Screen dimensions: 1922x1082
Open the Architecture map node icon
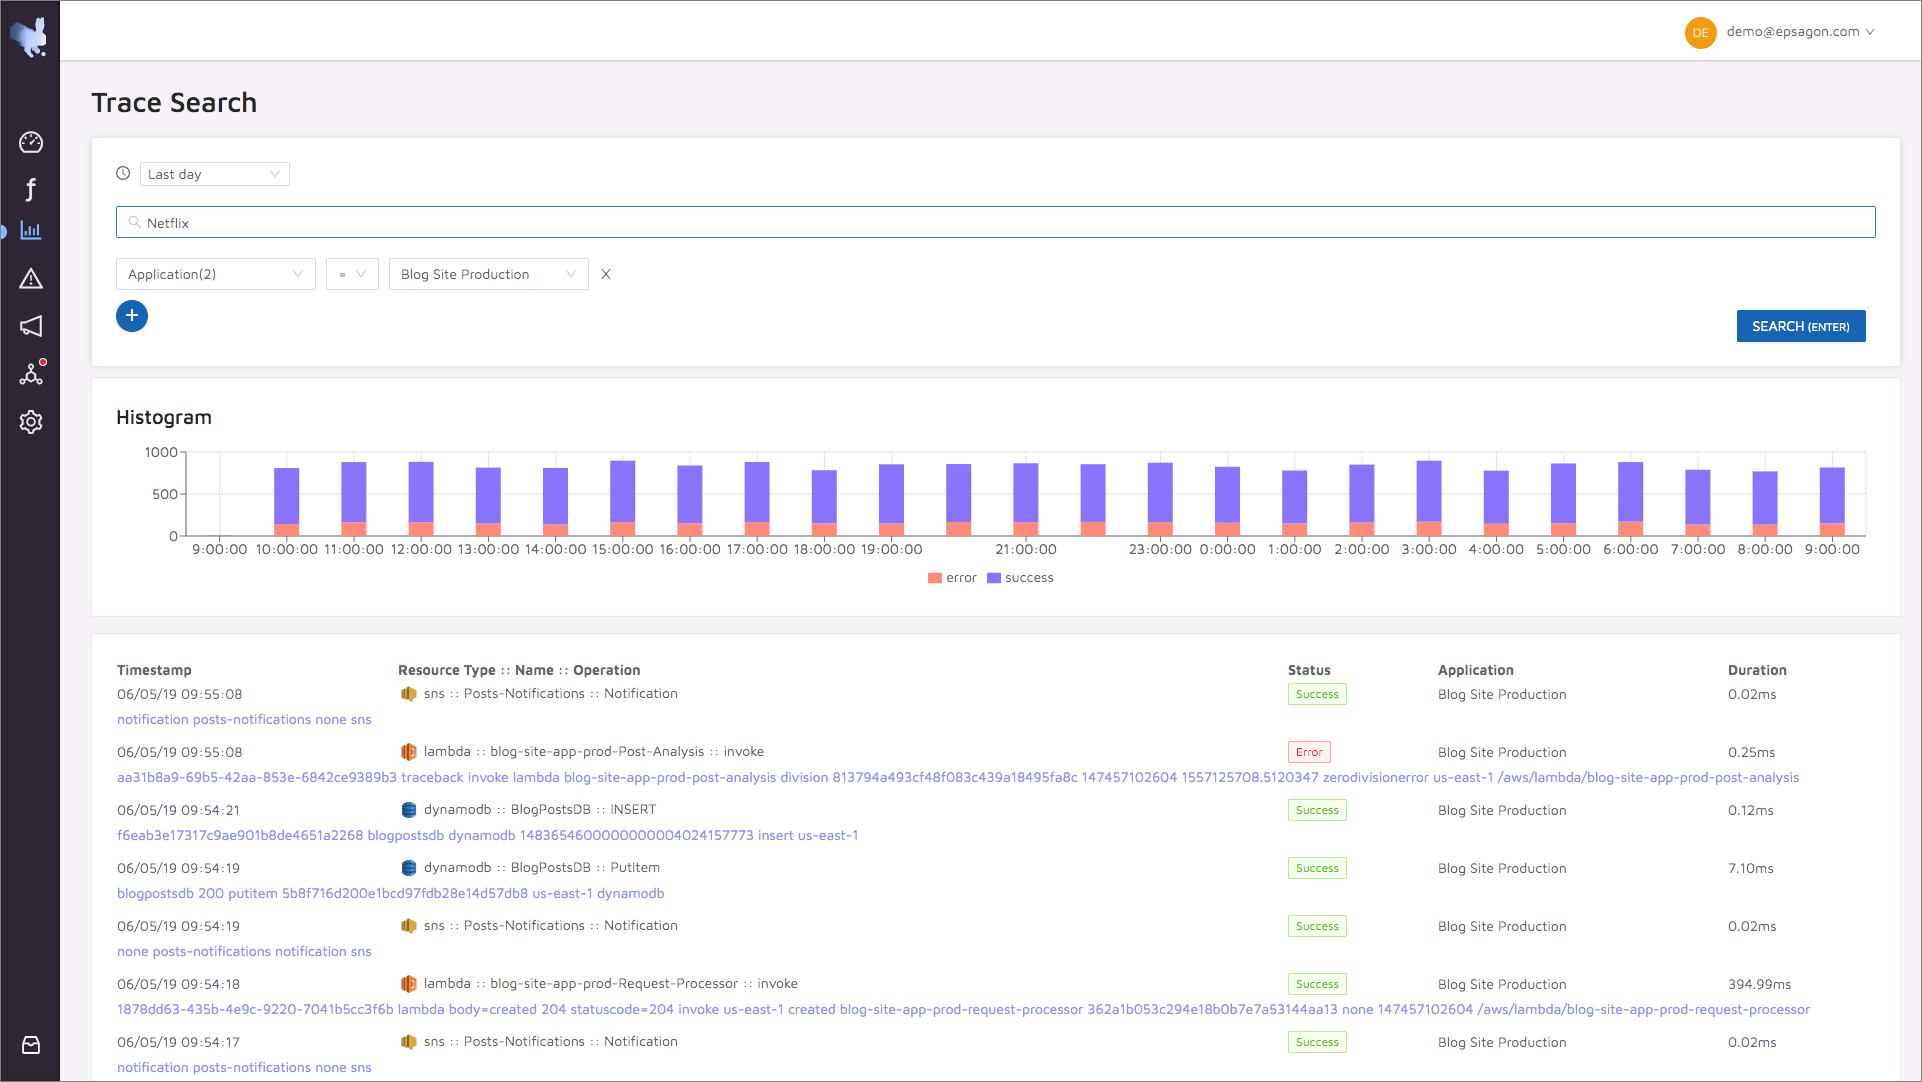tap(31, 374)
